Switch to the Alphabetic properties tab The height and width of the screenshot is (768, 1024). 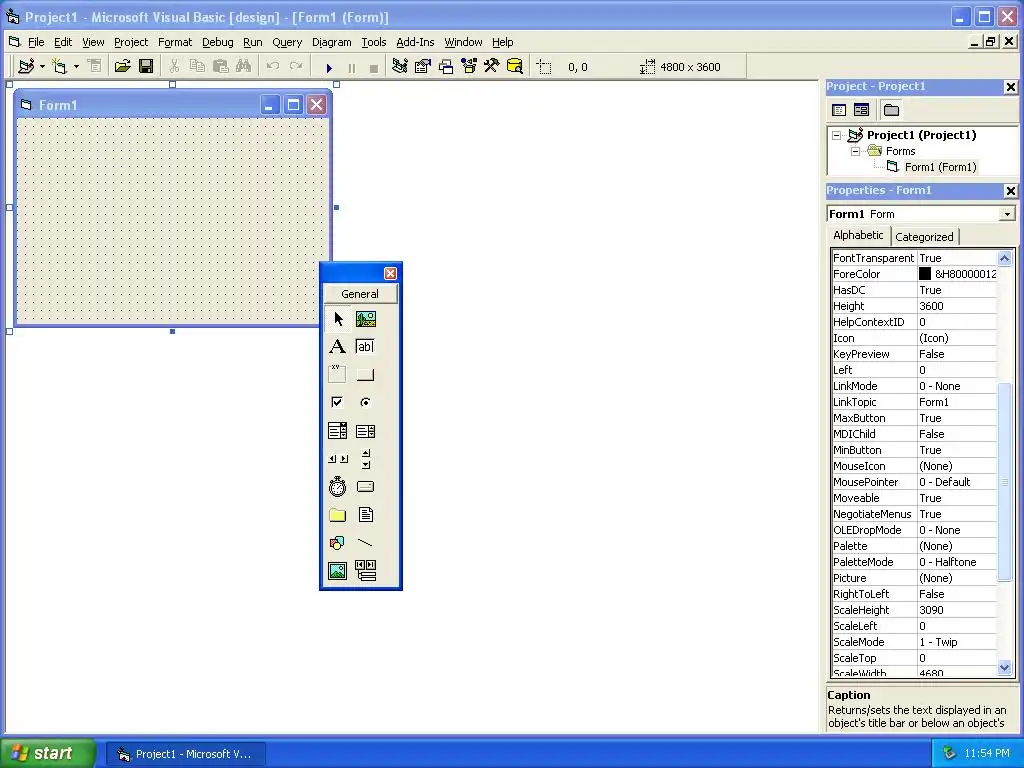pyautogui.click(x=858, y=235)
